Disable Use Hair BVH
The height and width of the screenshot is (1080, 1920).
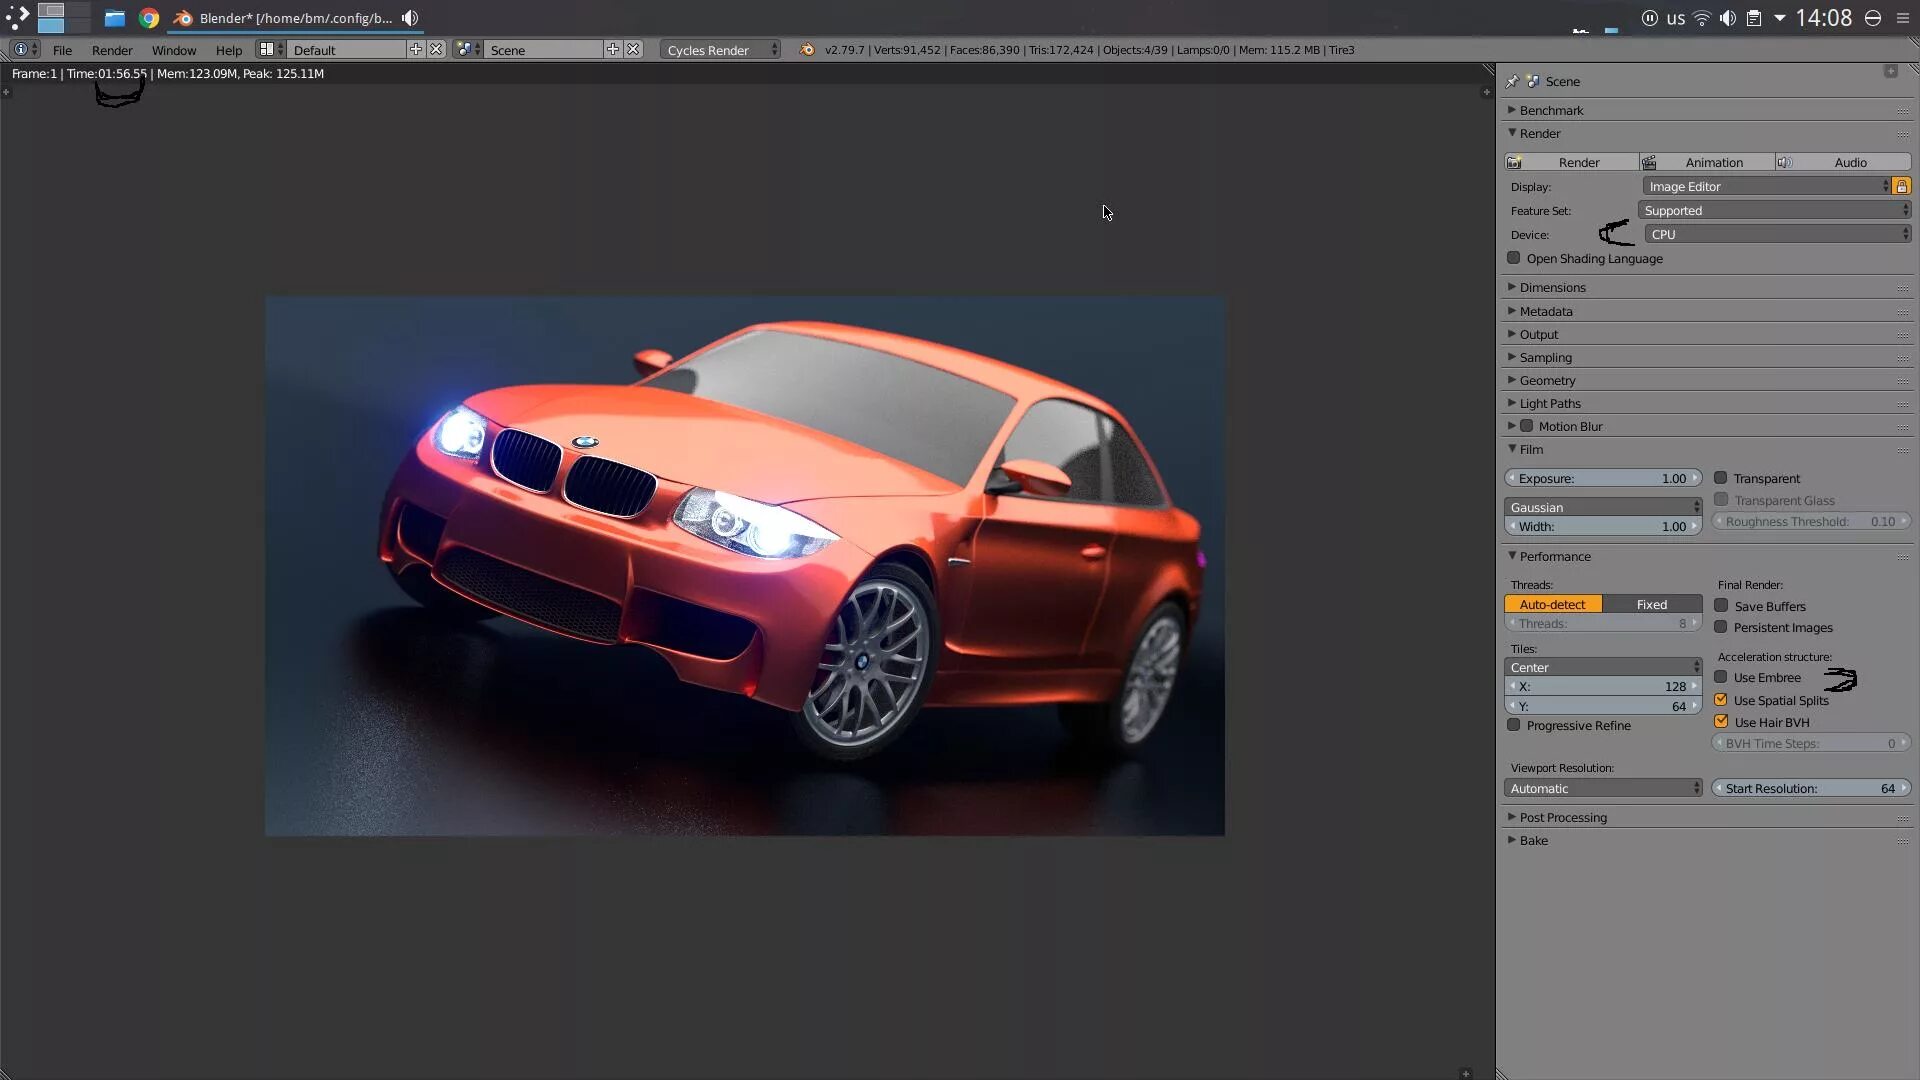[x=1721, y=722]
